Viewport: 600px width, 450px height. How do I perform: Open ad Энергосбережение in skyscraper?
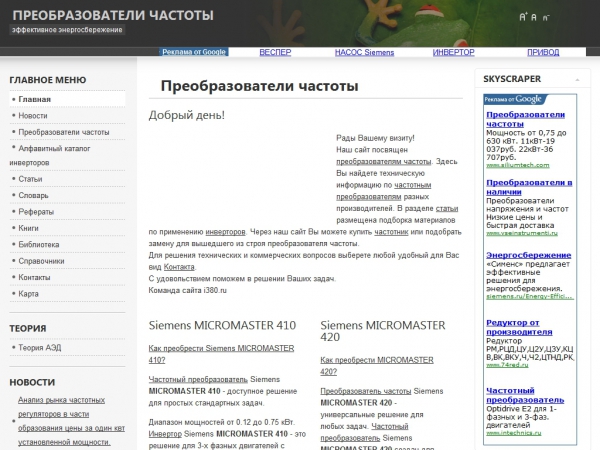(528, 255)
